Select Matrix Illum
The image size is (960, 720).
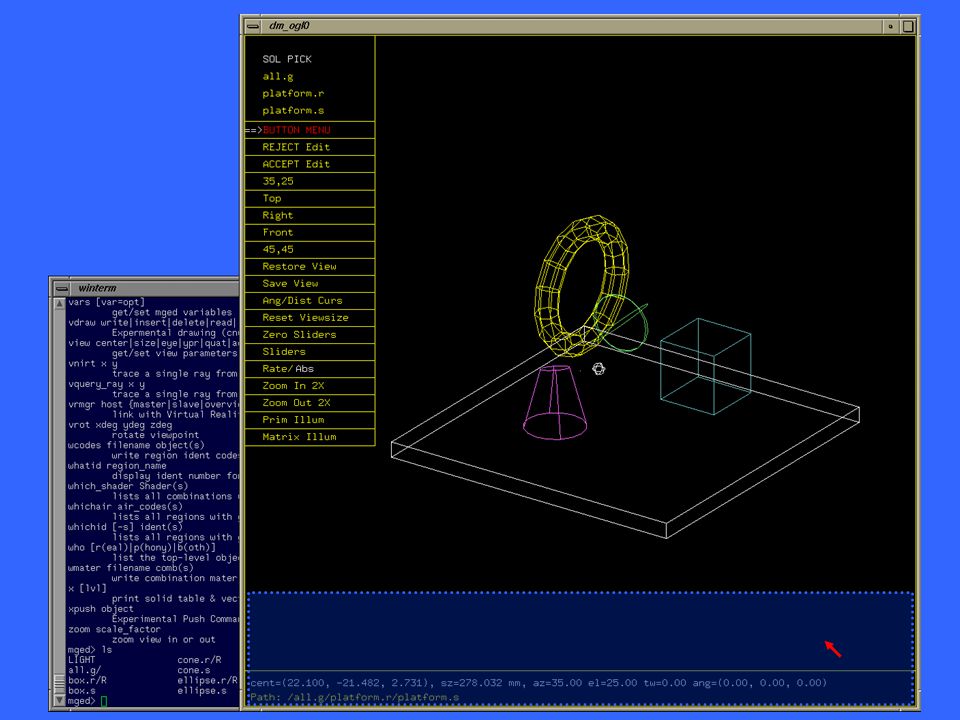310,437
